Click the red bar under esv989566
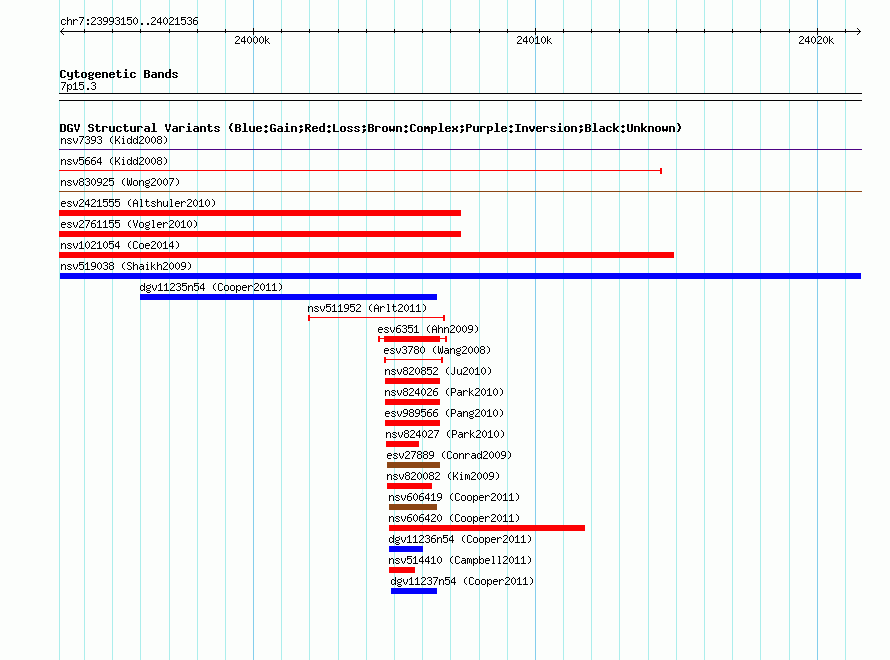890x660 pixels. (x=413, y=423)
